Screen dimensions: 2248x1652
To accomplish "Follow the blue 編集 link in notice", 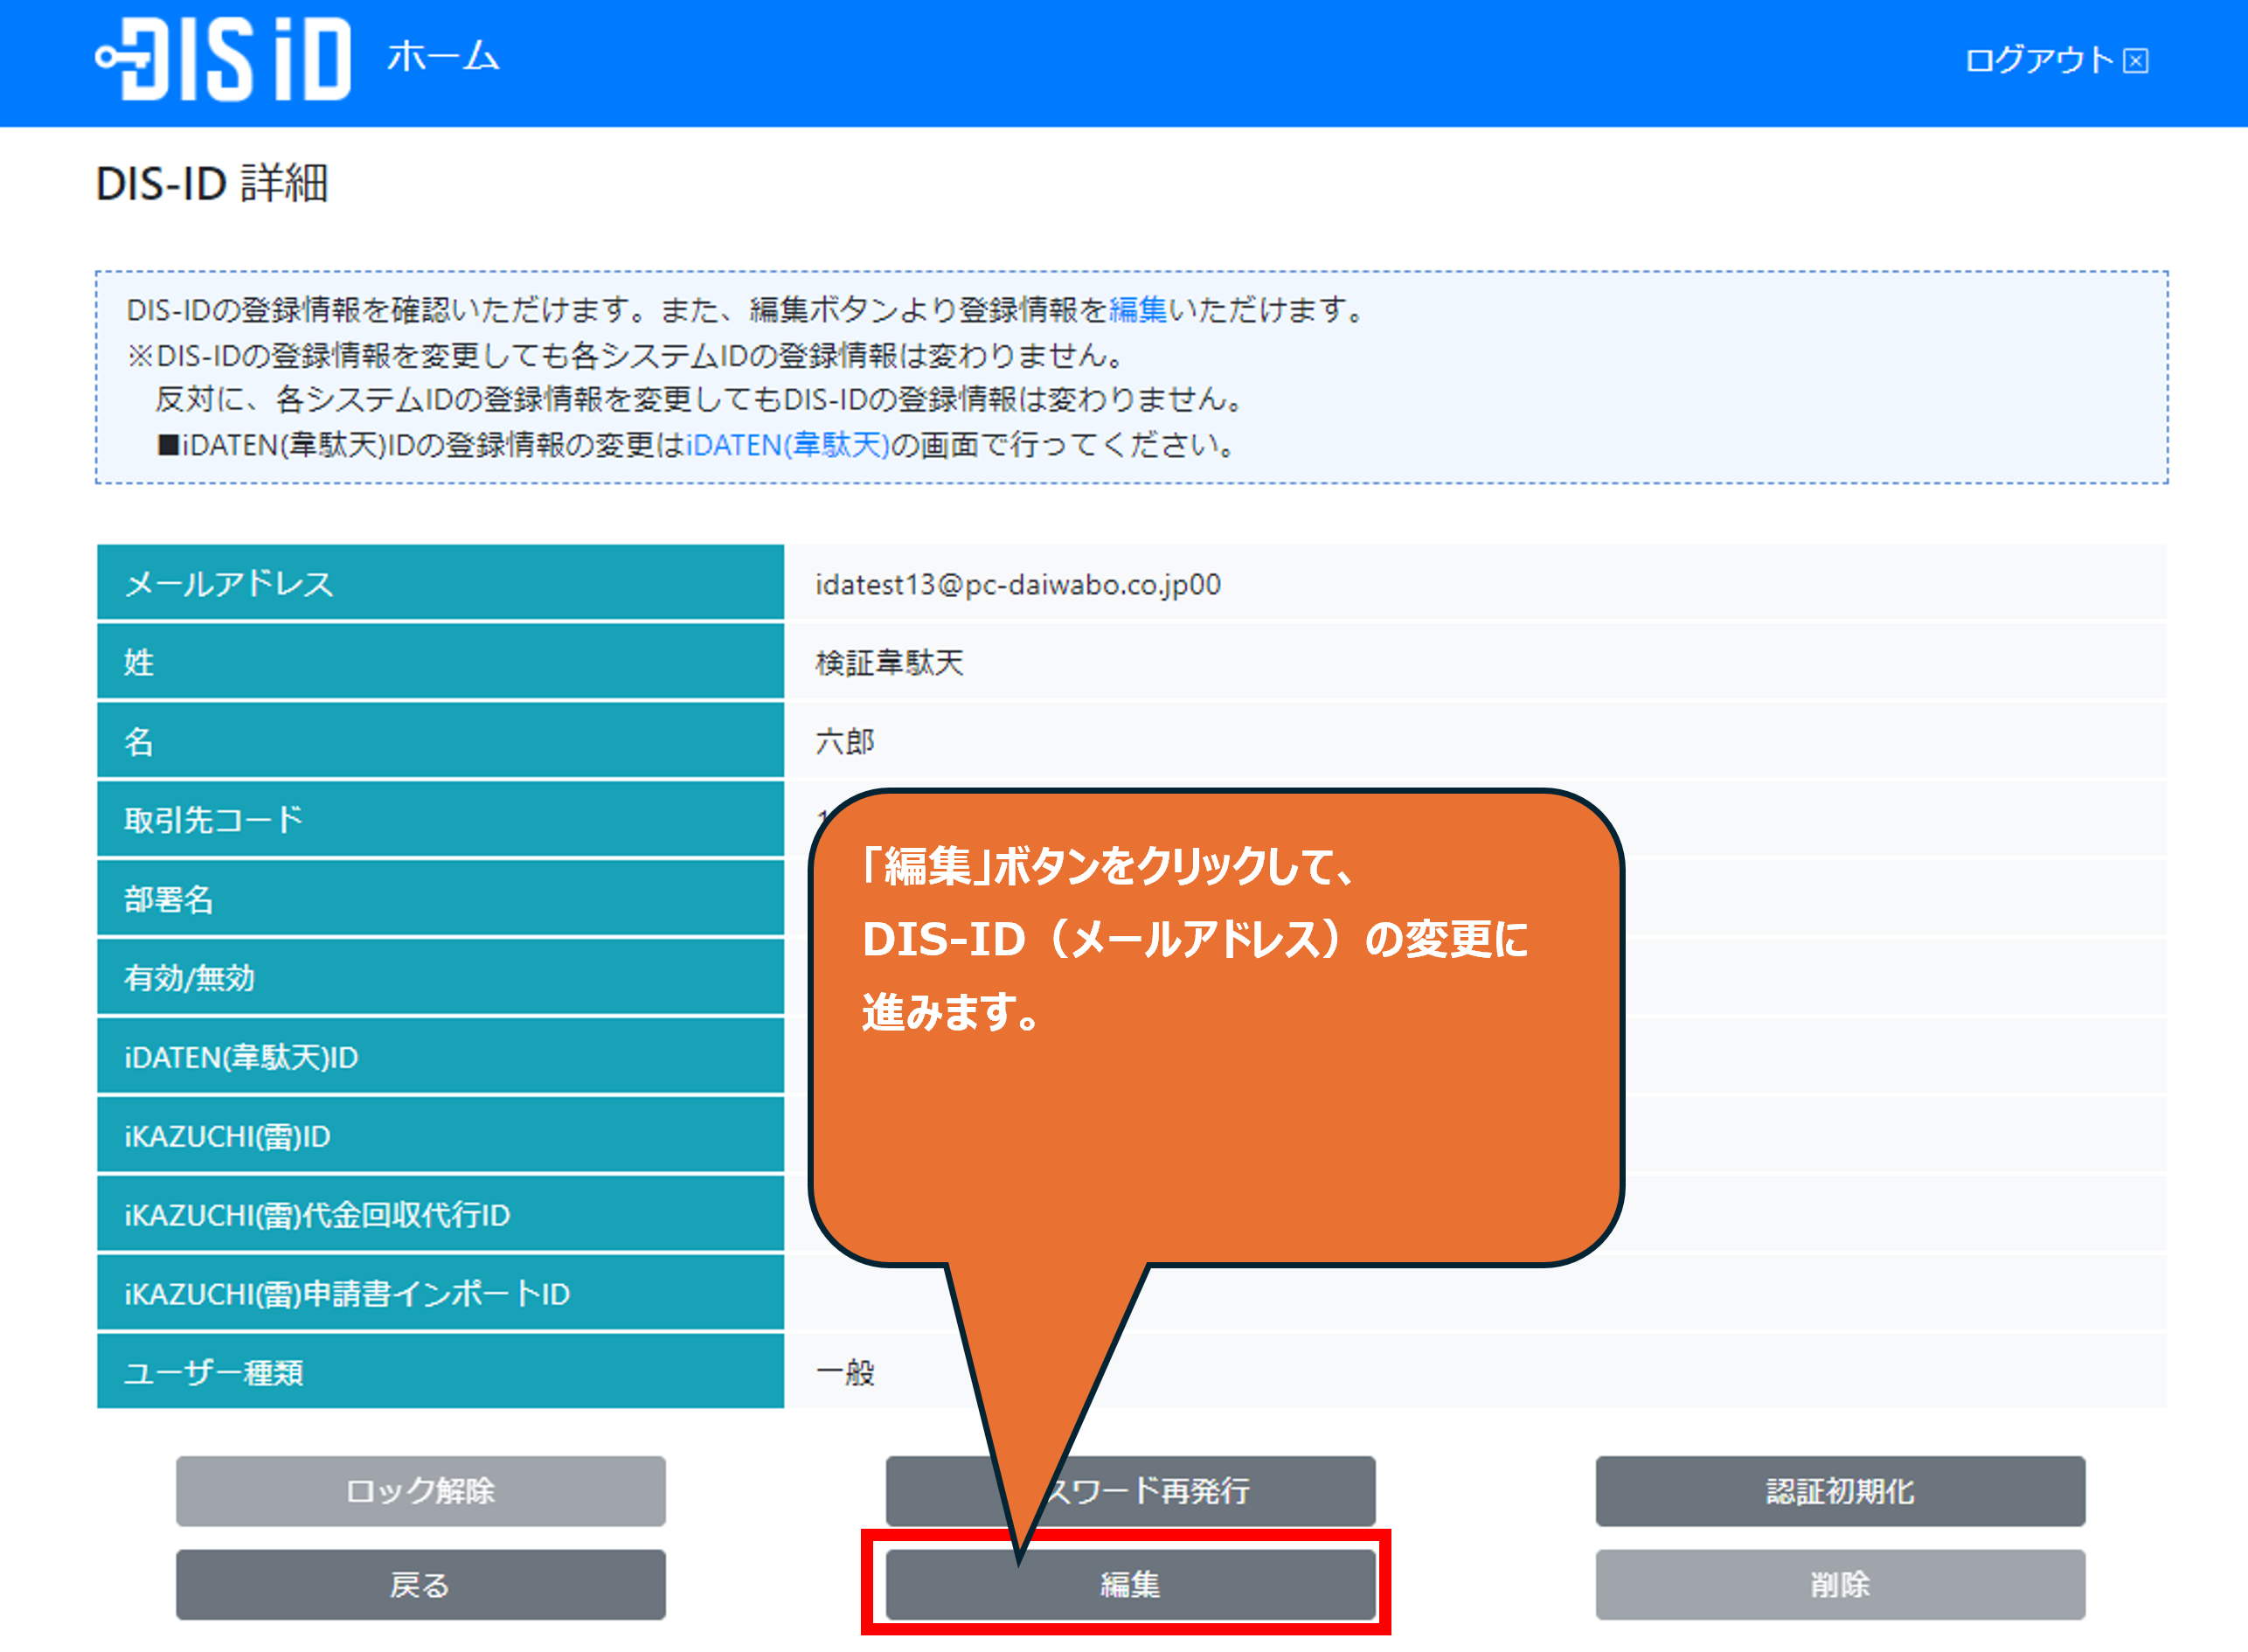I will point(1137,310).
